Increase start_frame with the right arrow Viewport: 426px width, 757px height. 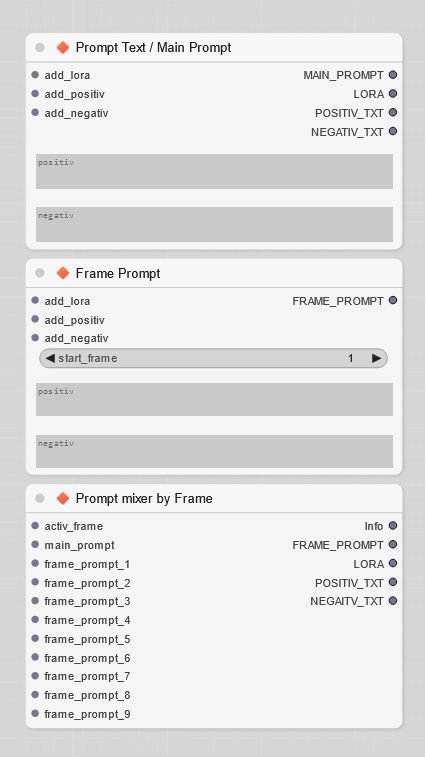pos(377,358)
